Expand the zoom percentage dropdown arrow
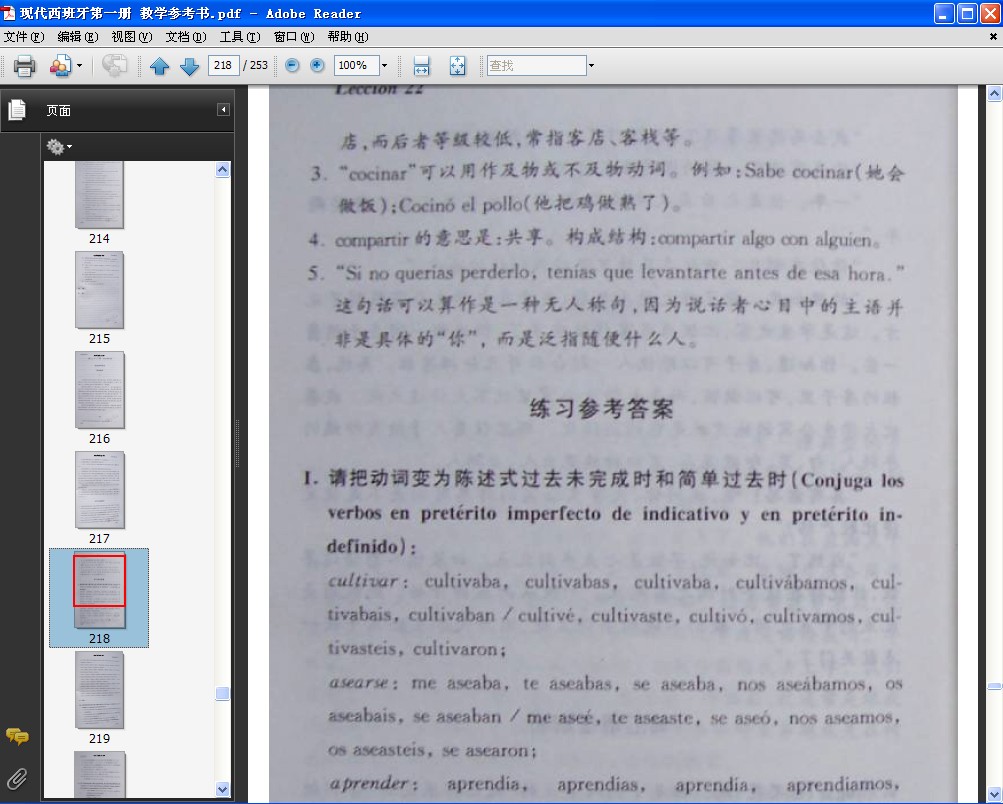Screen dimensions: 1003x804 tap(384, 65)
